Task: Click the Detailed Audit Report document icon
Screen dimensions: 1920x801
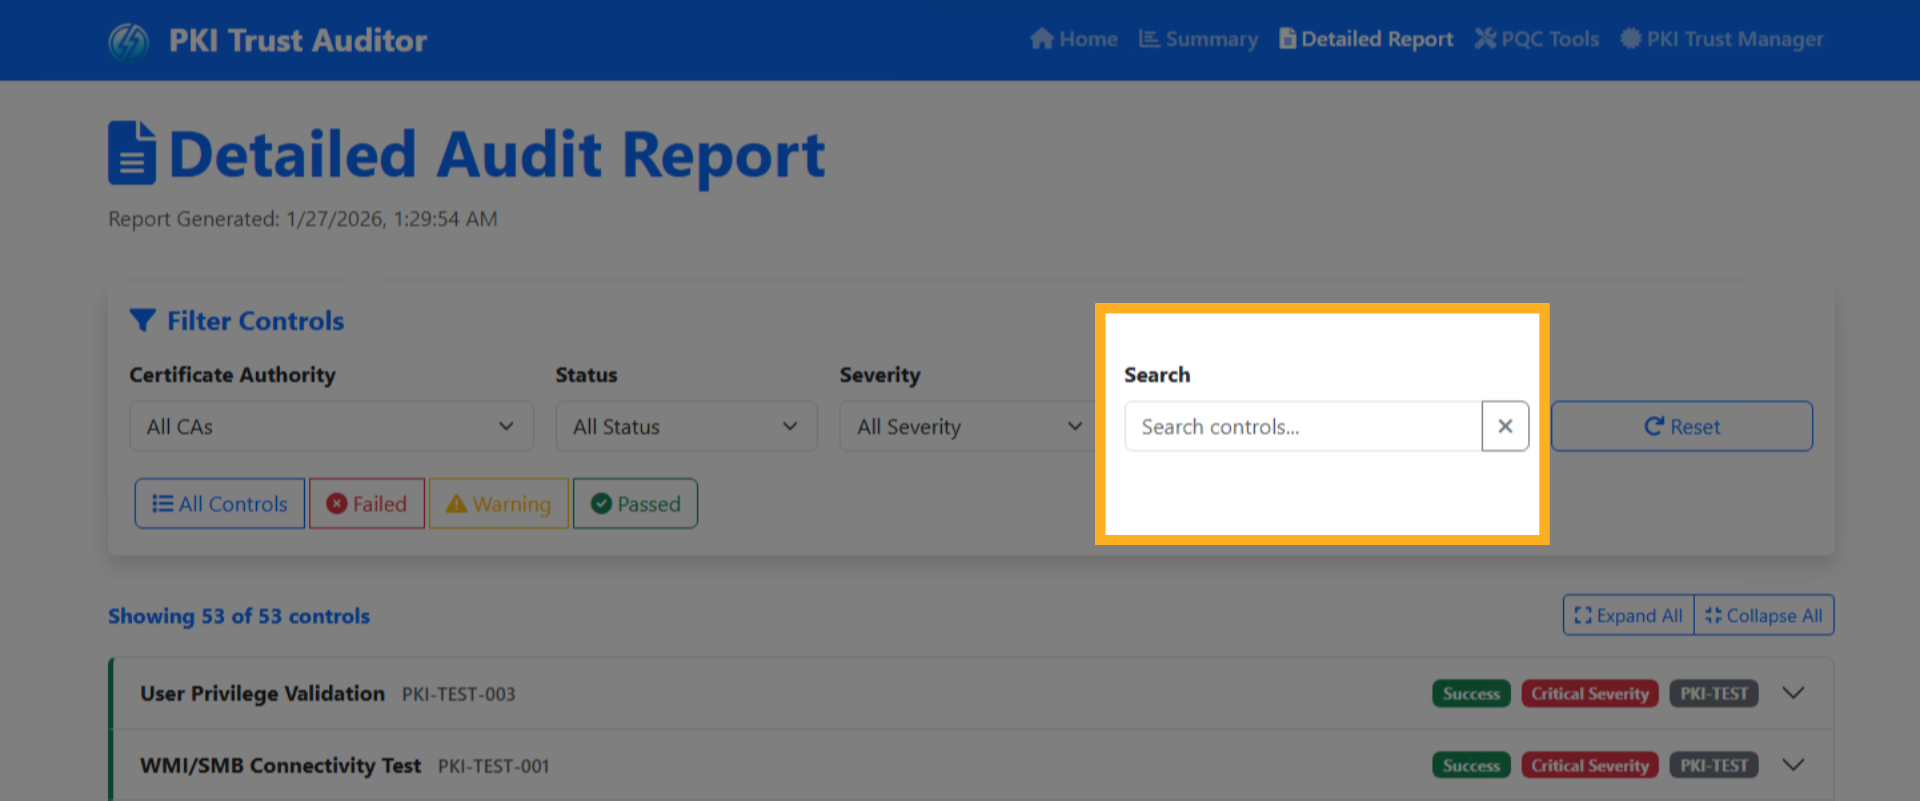Action: 132,153
